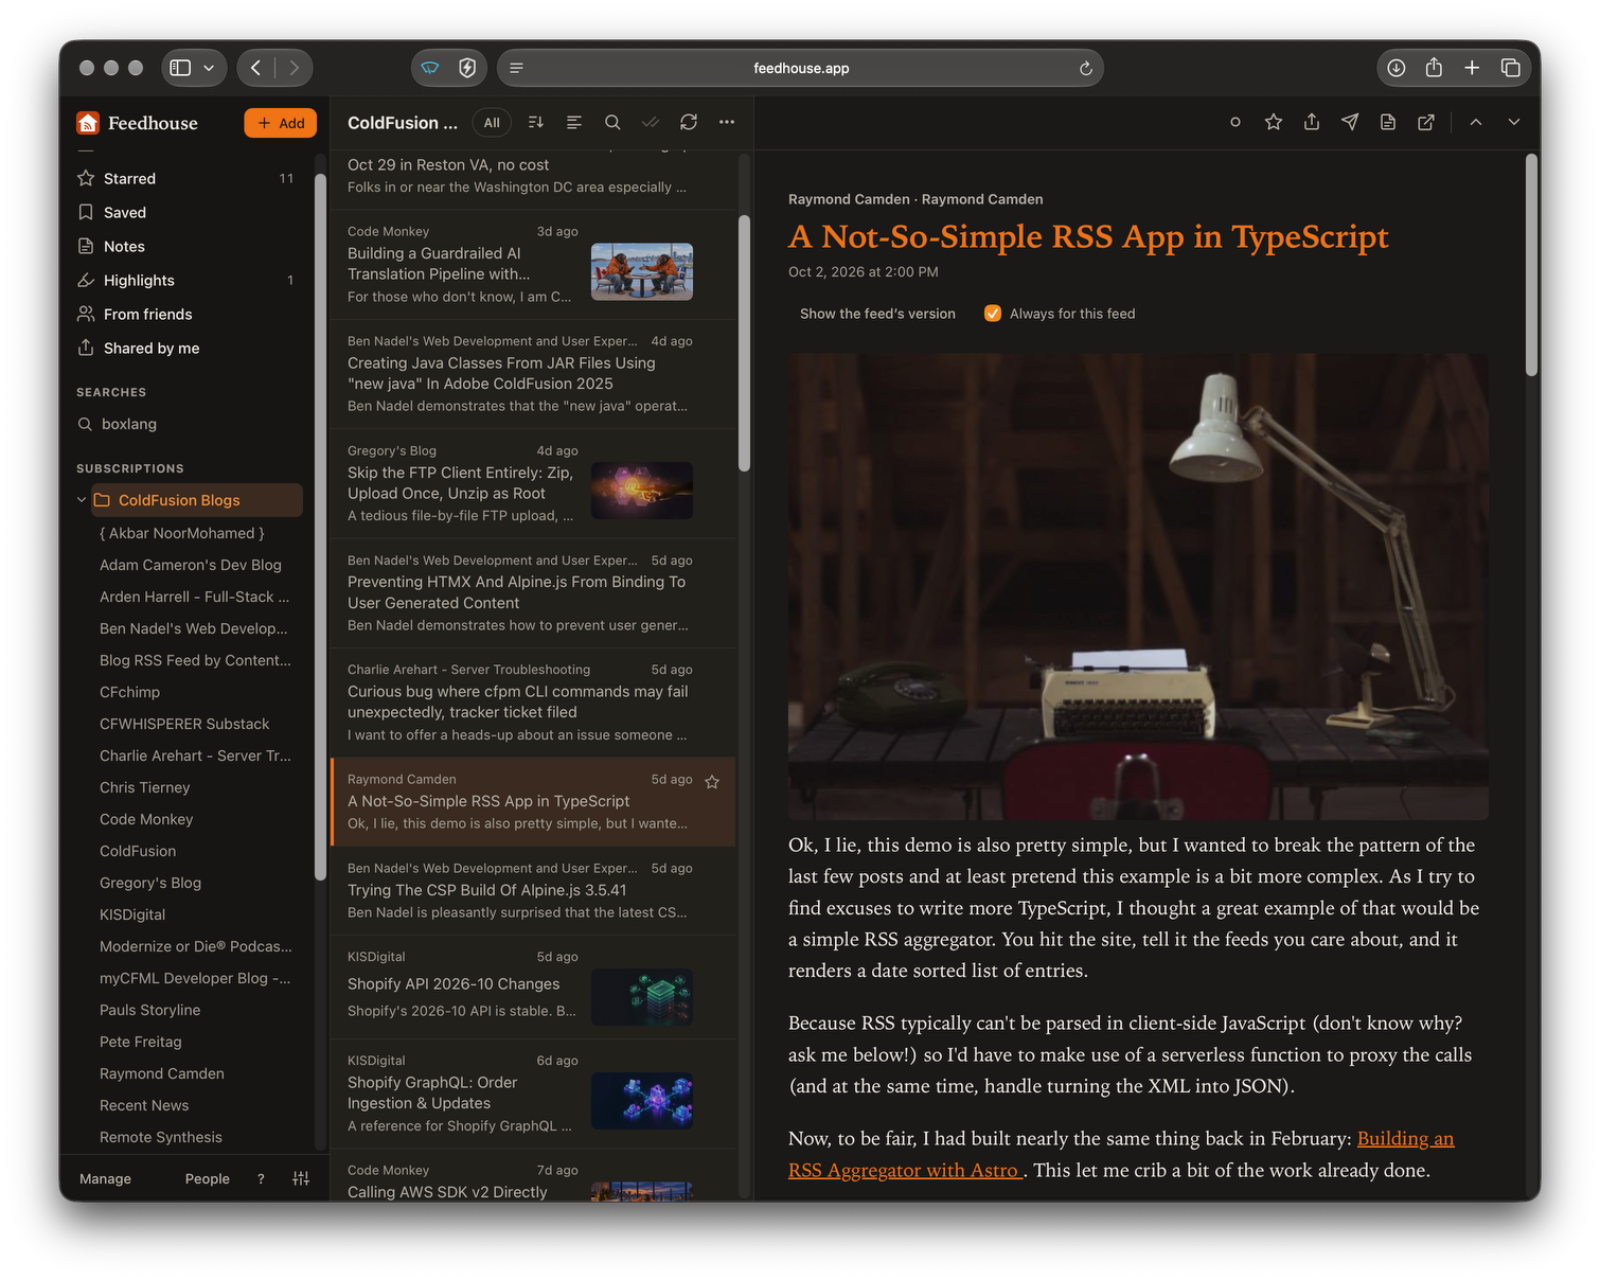Image resolution: width=1600 pixels, height=1280 pixels.
Task: Refresh the ColdFusion feed list
Action: point(688,122)
